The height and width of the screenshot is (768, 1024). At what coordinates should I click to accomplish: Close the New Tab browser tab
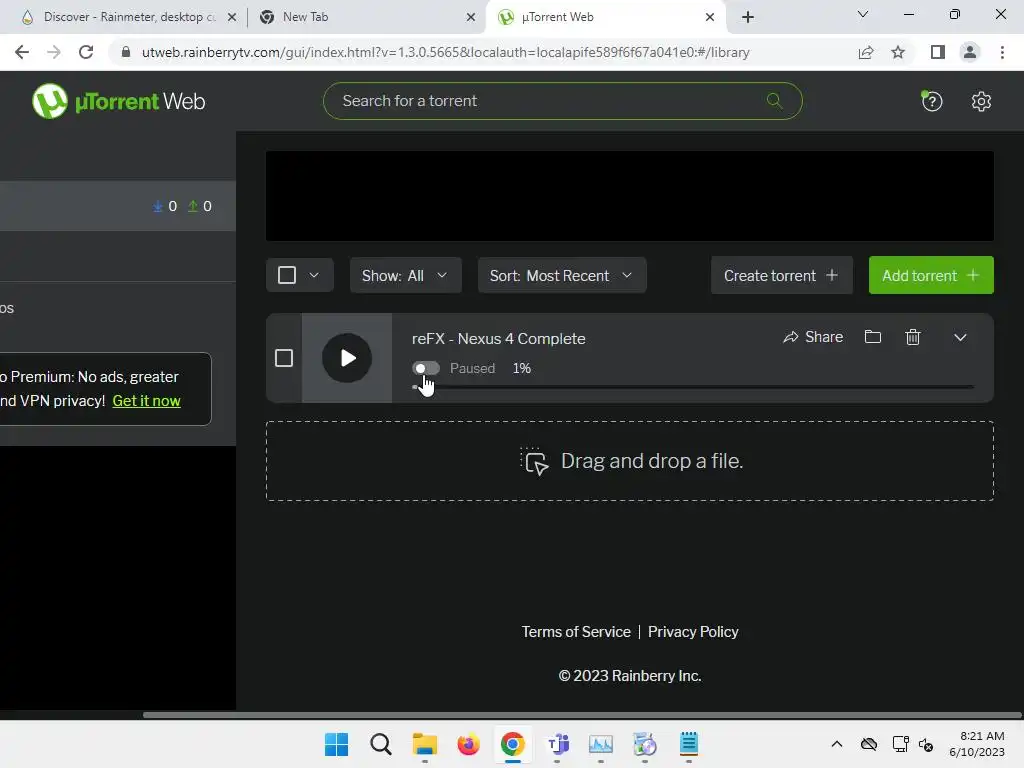(471, 17)
